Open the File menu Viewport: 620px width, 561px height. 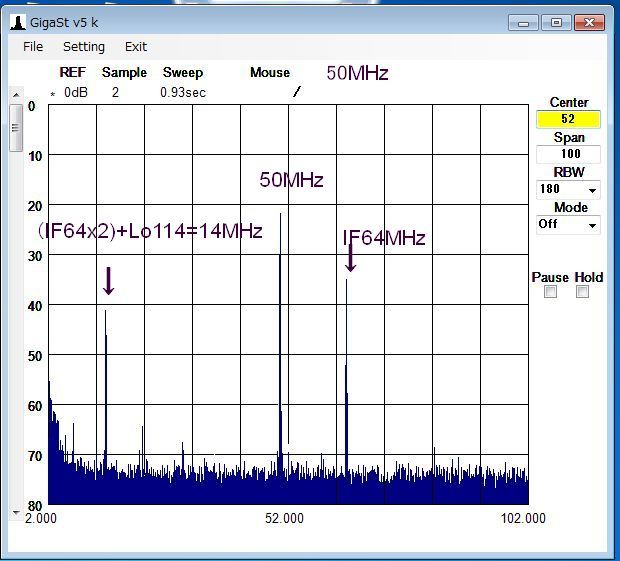33,47
